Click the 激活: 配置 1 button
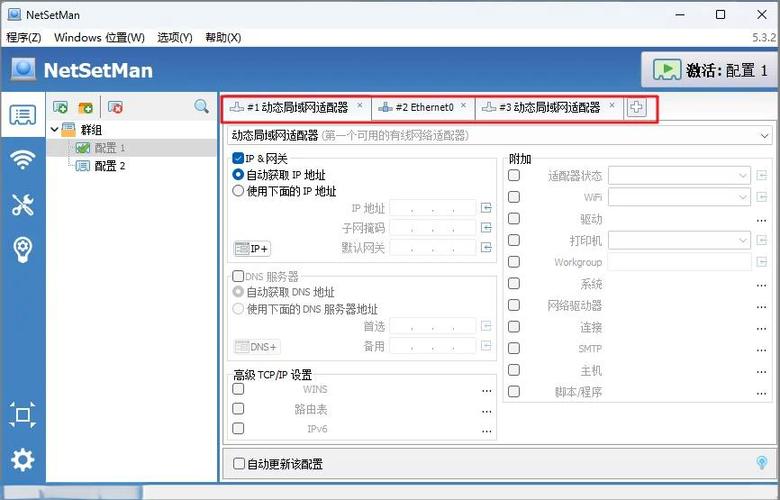This screenshot has width=780, height=500. (710, 70)
